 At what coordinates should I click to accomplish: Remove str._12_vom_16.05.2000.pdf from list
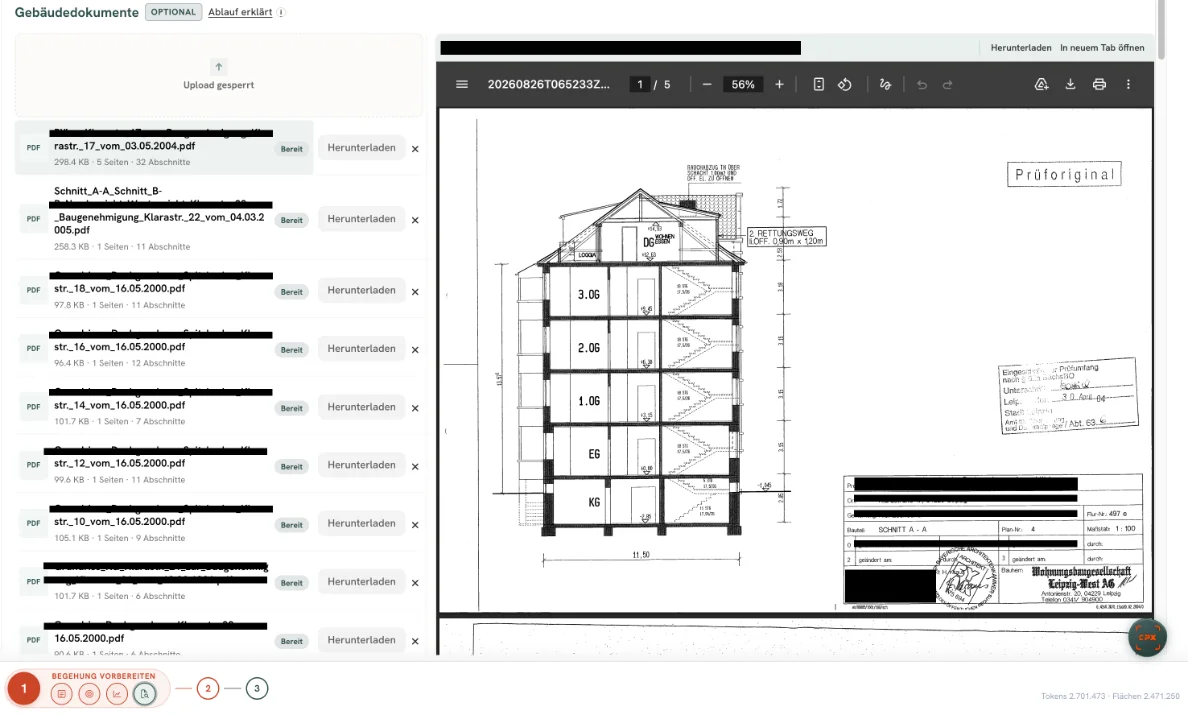[415, 466]
